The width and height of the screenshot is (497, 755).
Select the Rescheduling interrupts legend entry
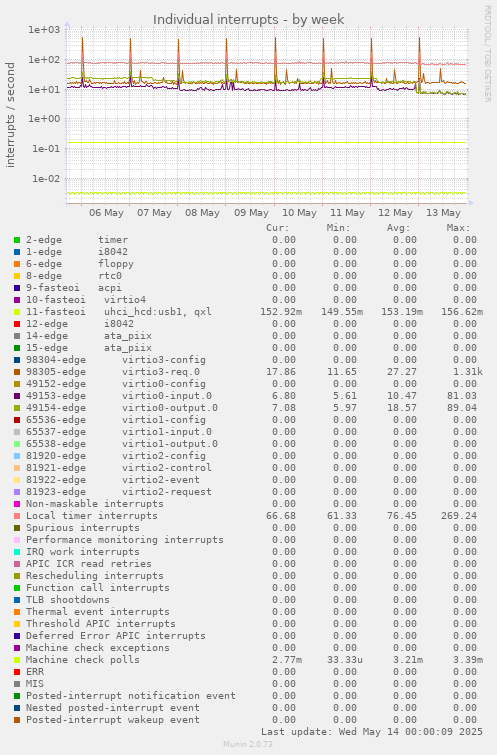94,576
